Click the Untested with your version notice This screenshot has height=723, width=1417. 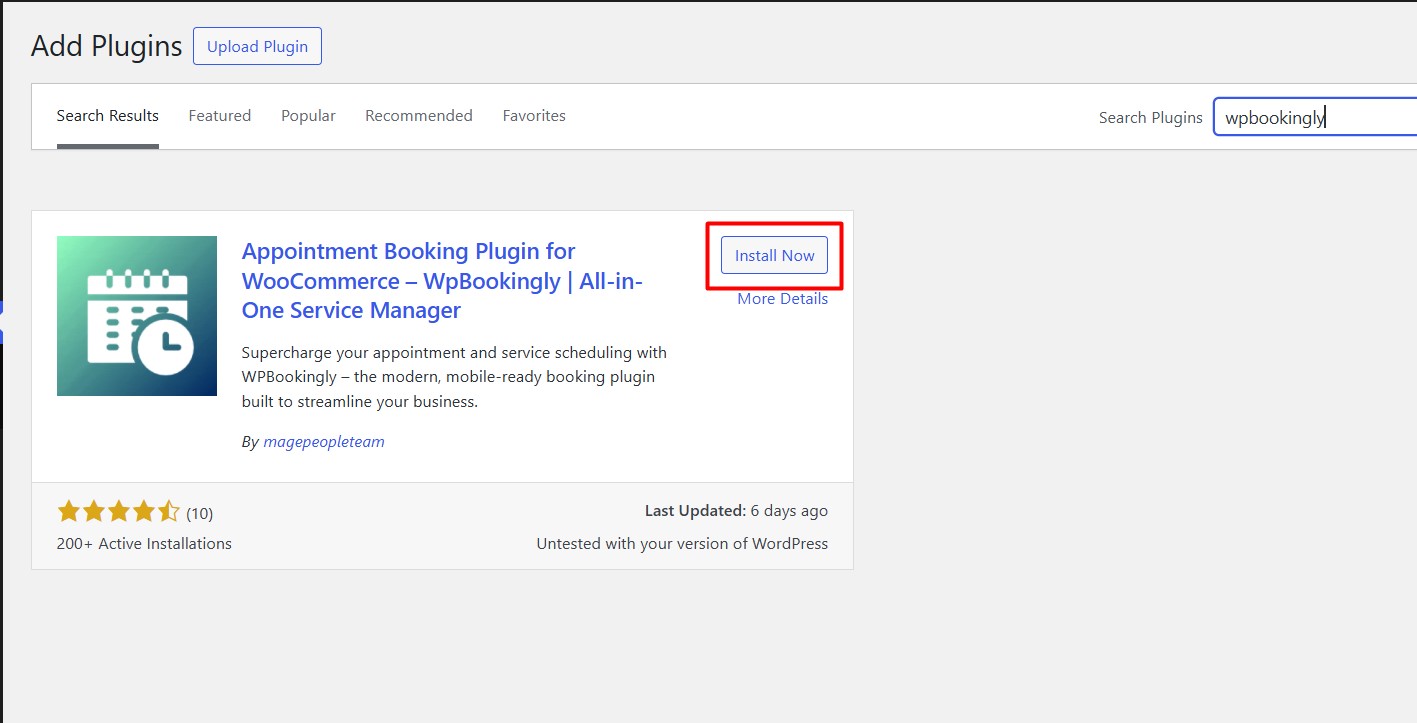(x=681, y=544)
